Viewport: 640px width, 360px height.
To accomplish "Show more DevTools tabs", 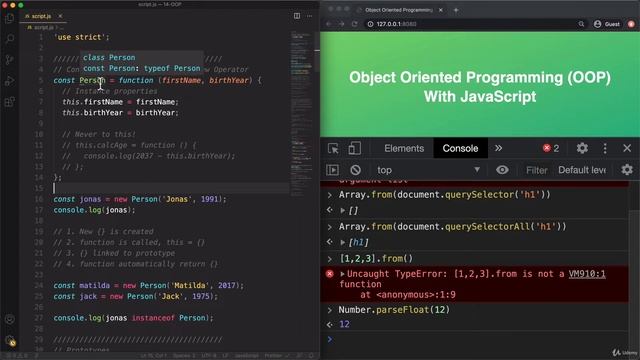I will coord(498,148).
